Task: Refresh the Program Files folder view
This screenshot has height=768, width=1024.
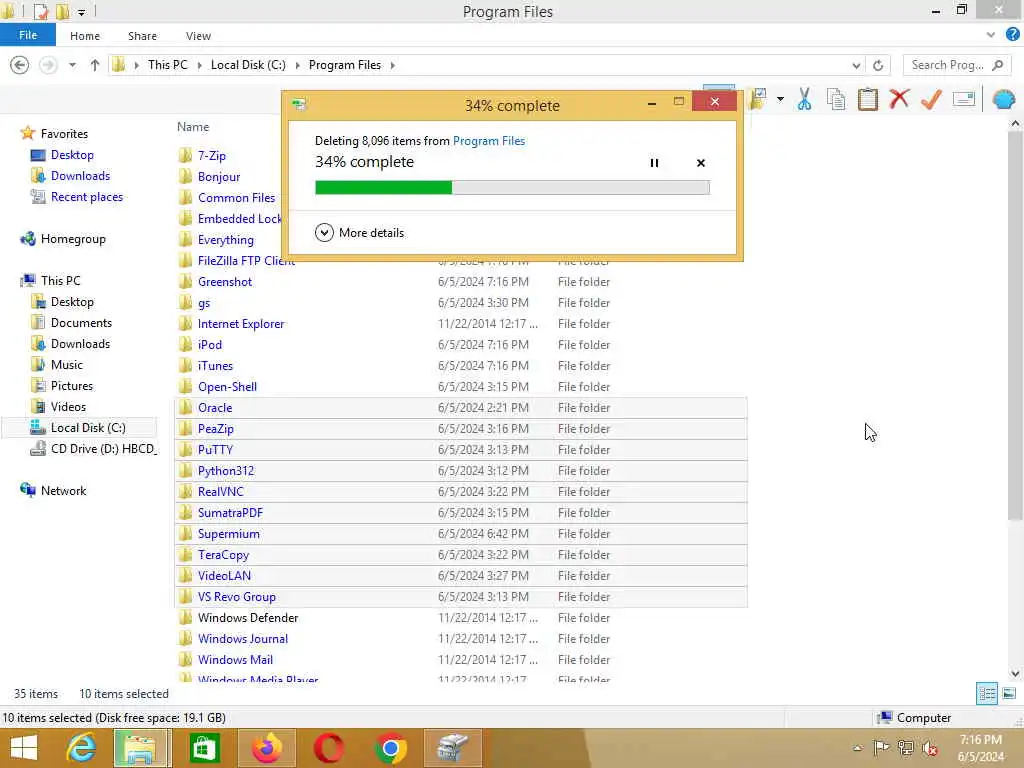Action: [x=878, y=65]
